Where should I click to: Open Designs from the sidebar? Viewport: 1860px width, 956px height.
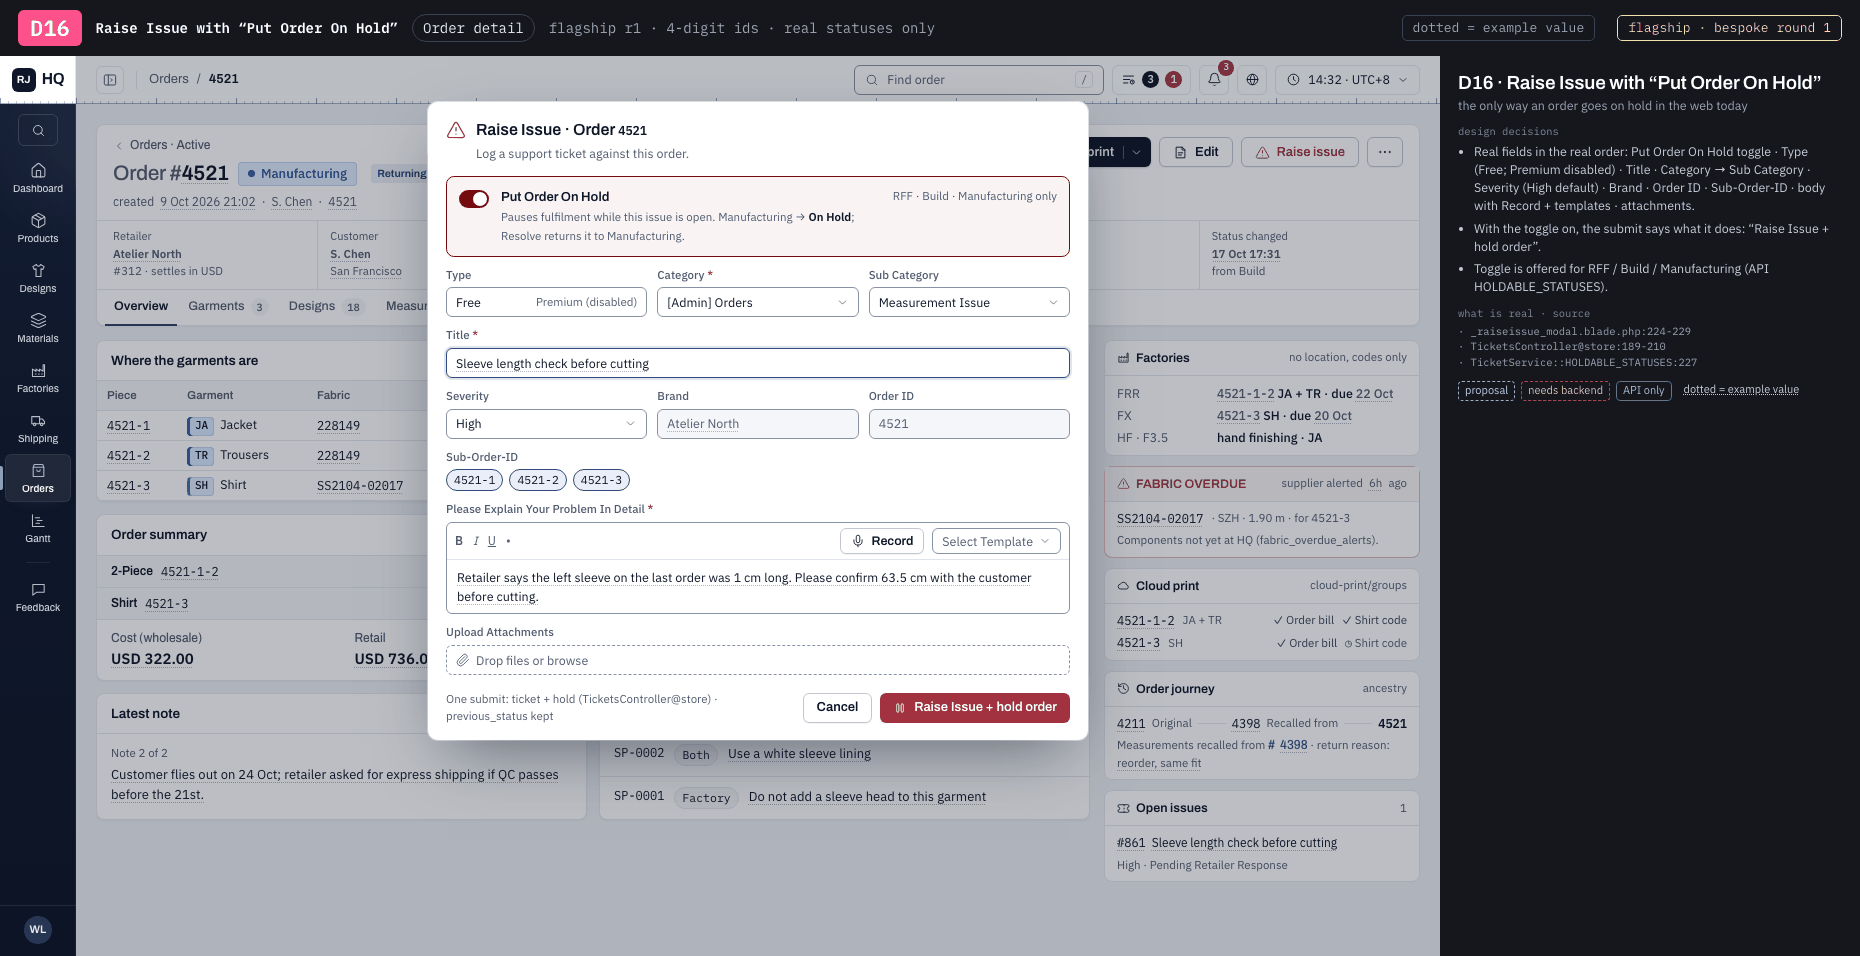pyautogui.click(x=38, y=277)
